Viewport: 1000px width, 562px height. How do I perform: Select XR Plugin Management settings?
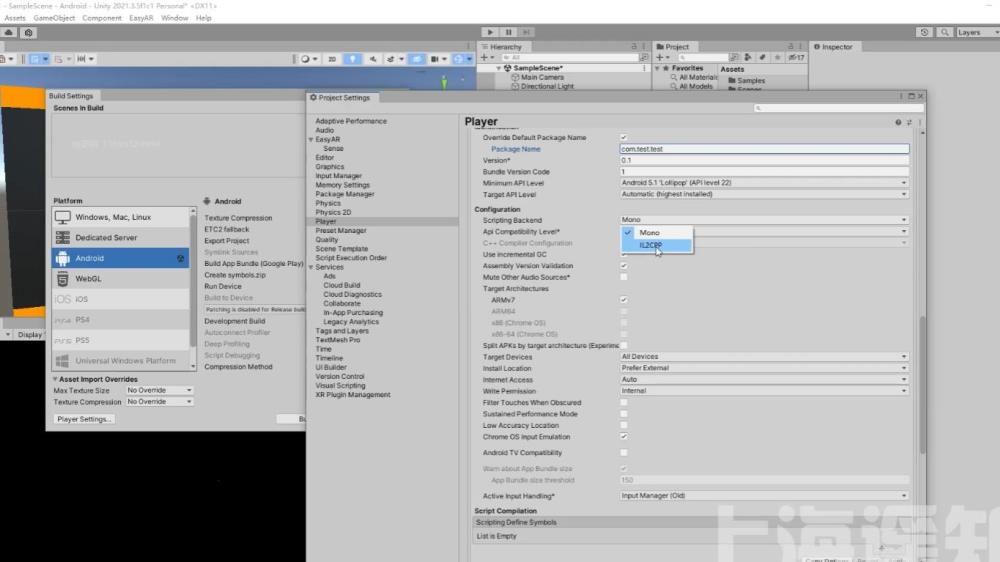click(353, 395)
